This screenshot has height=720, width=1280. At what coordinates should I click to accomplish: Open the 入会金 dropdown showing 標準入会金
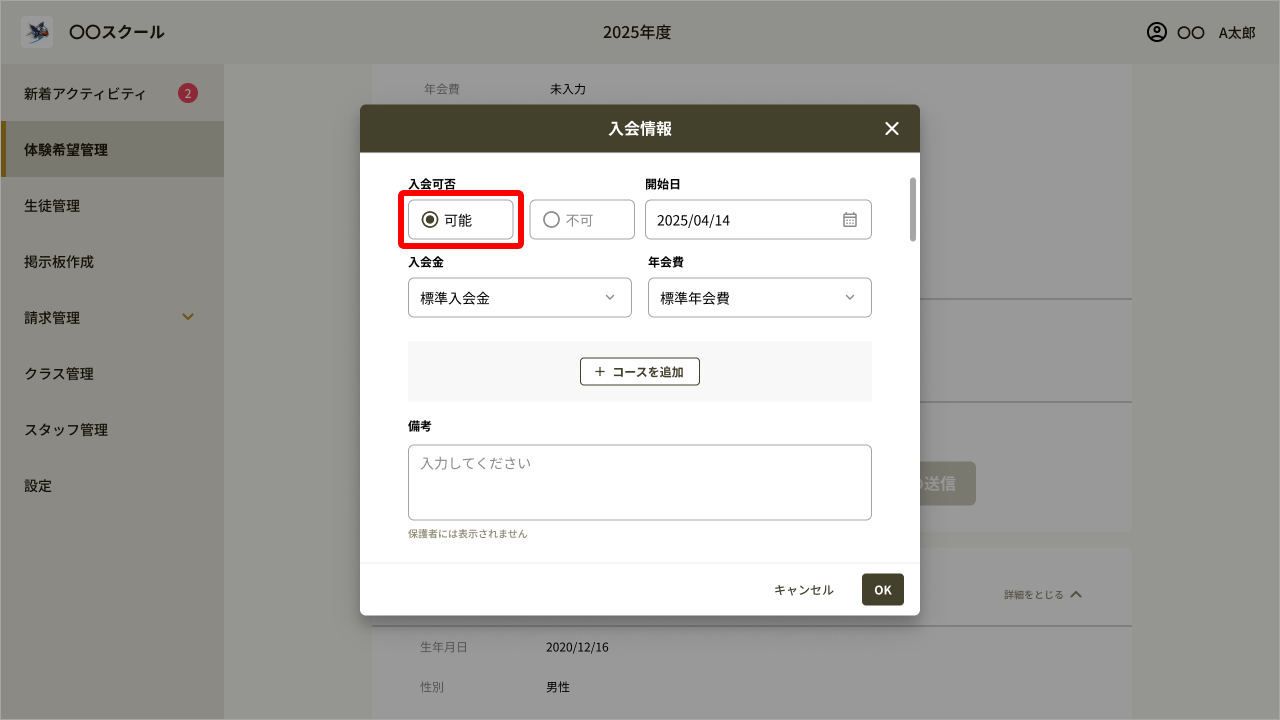[519, 297]
